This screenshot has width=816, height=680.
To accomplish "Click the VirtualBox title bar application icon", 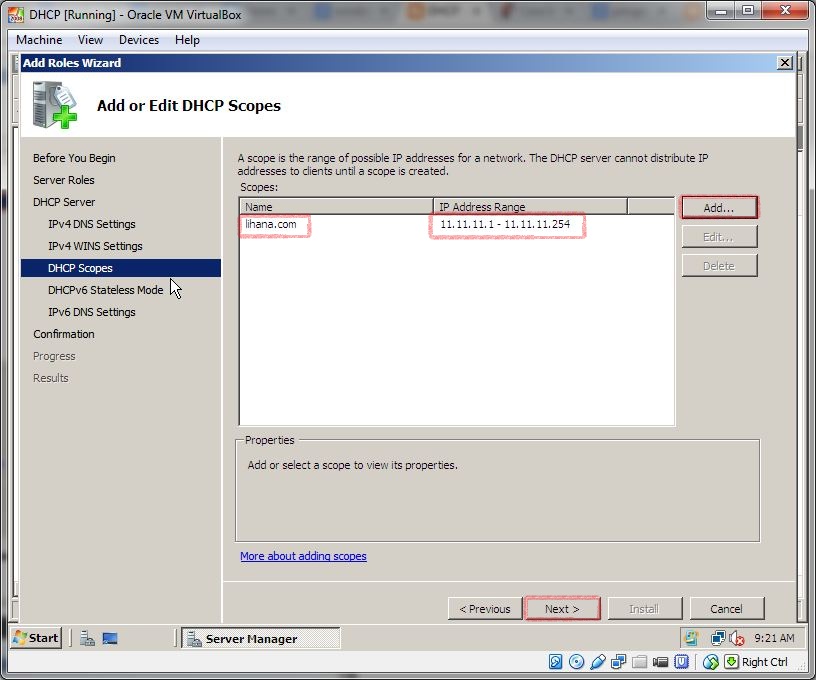I will (x=16, y=15).
